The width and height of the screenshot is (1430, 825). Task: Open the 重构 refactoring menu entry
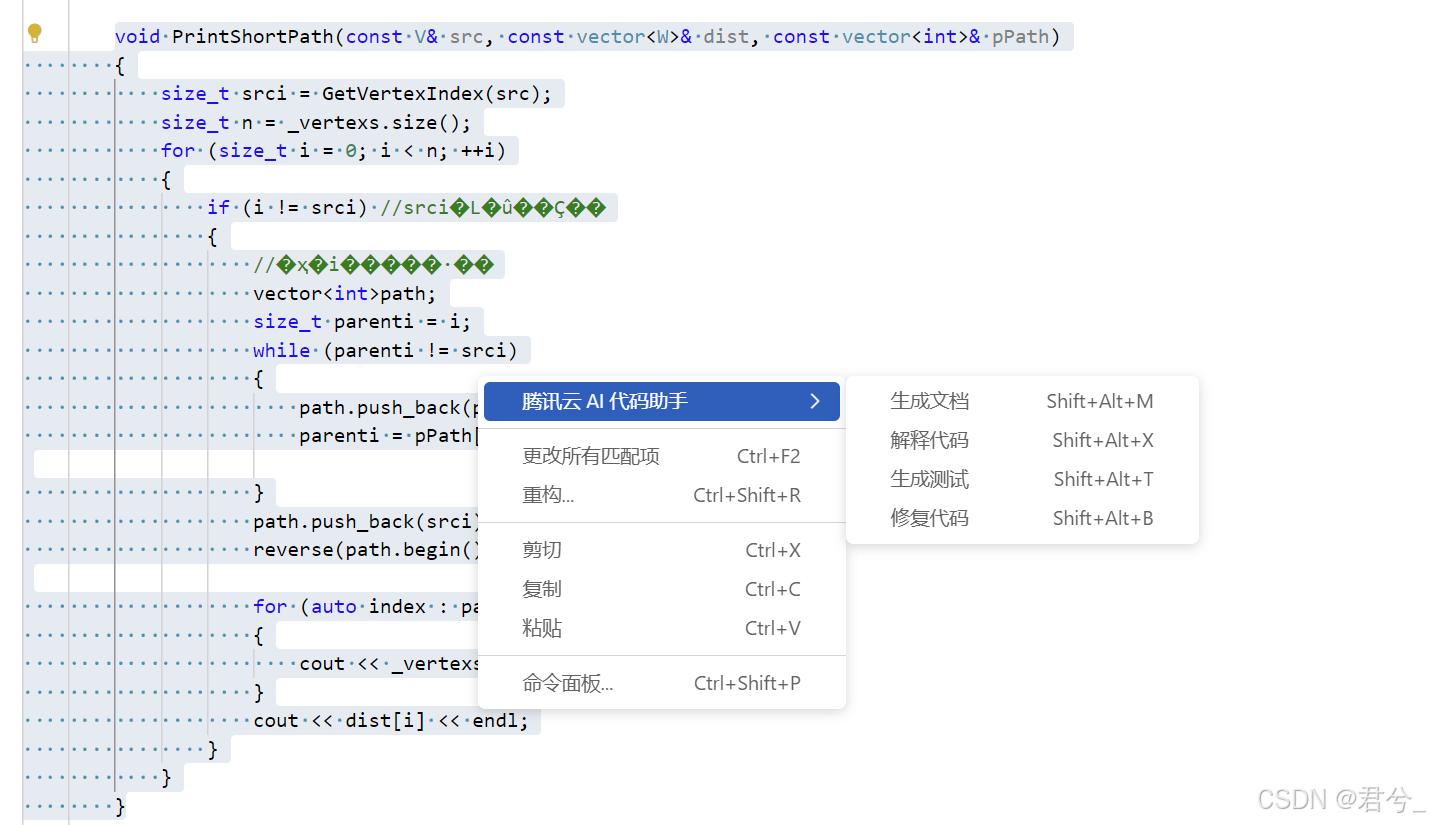(x=549, y=495)
